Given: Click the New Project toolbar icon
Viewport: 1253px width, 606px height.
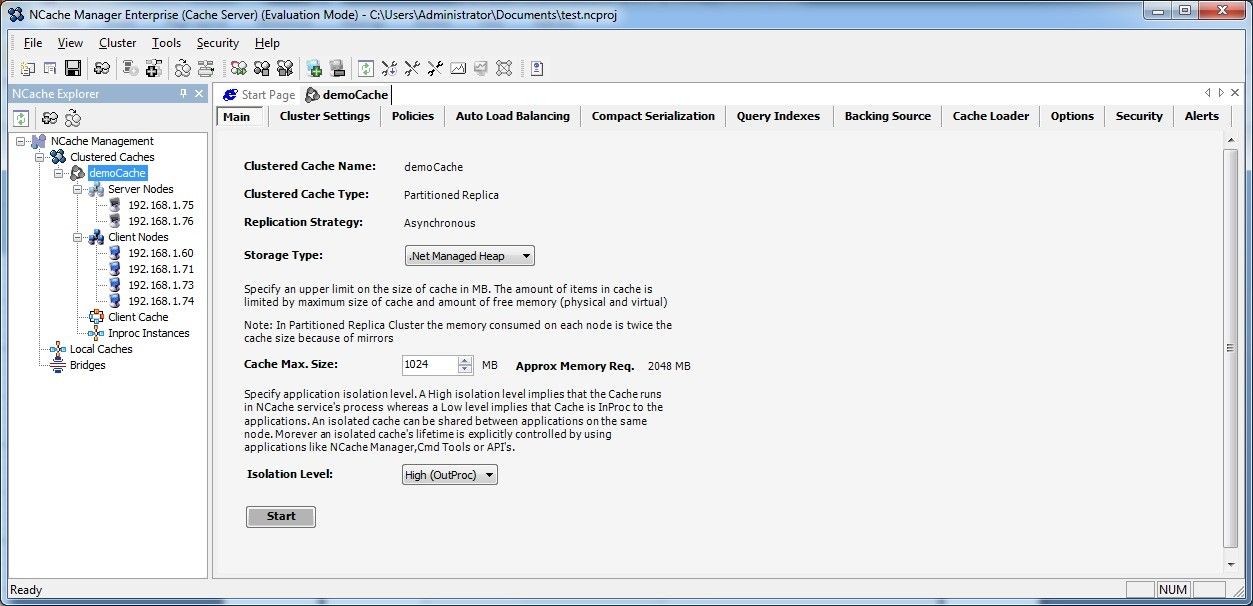Looking at the screenshot, I should pos(27,68).
